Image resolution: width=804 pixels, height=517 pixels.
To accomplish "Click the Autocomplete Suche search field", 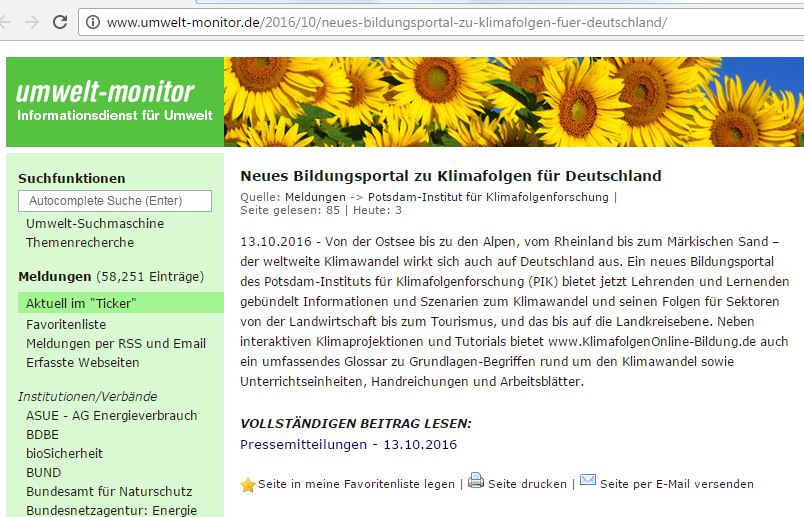I will [115, 201].
